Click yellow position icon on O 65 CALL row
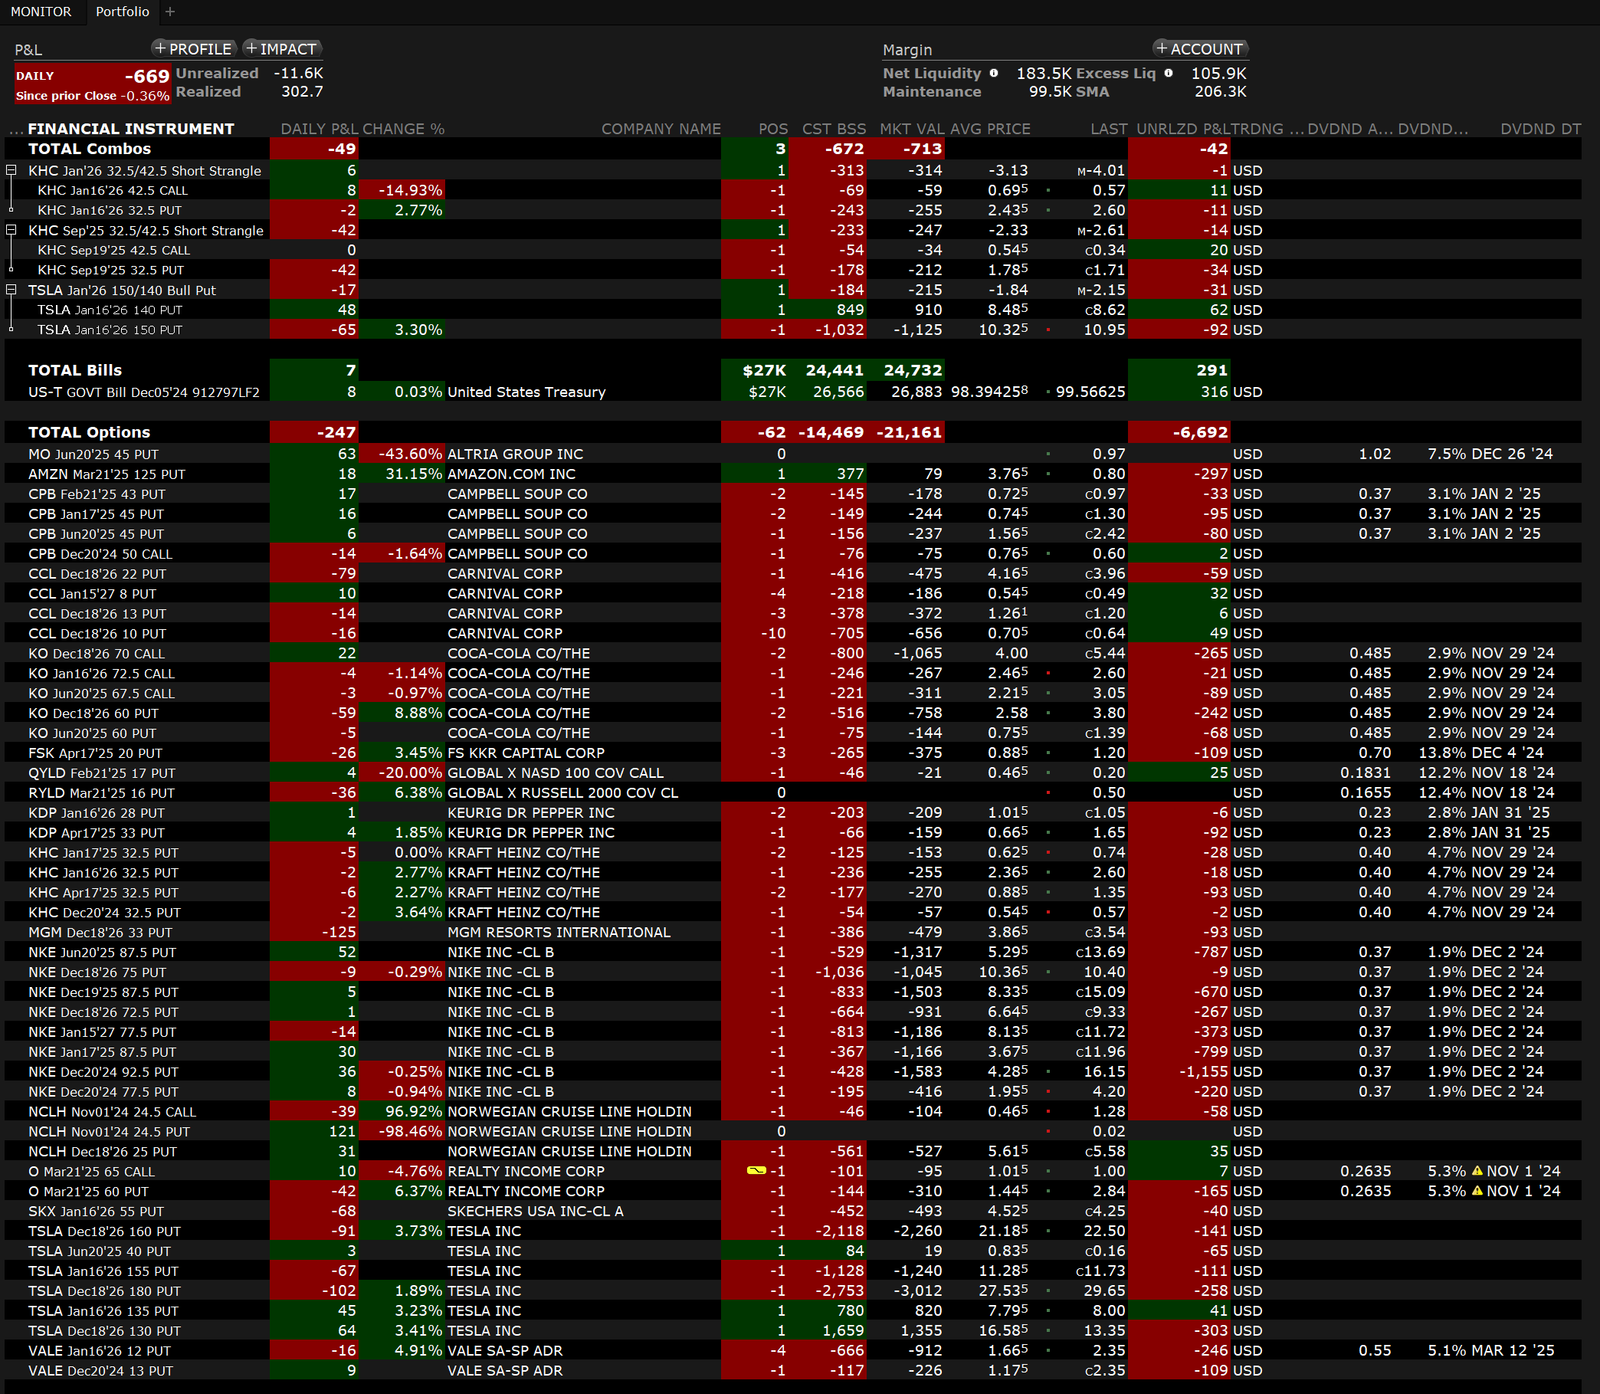 coord(757,1171)
